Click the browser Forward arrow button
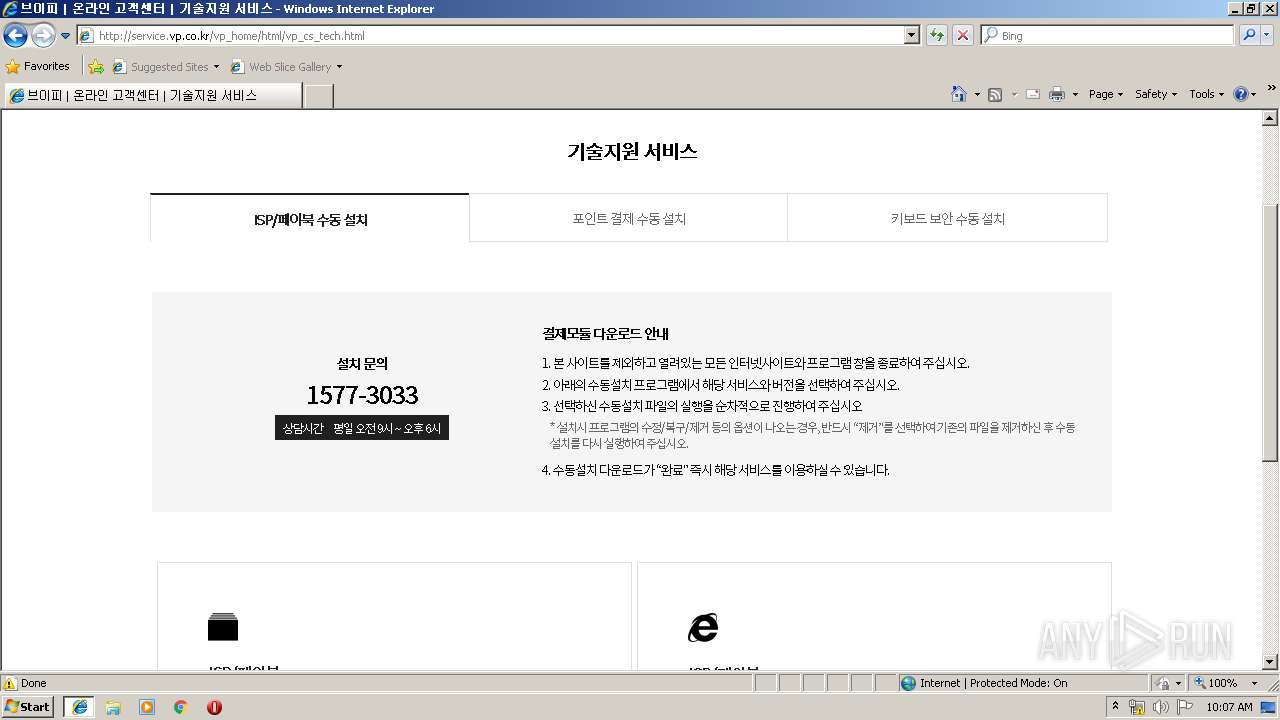 [x=43, y=36]
